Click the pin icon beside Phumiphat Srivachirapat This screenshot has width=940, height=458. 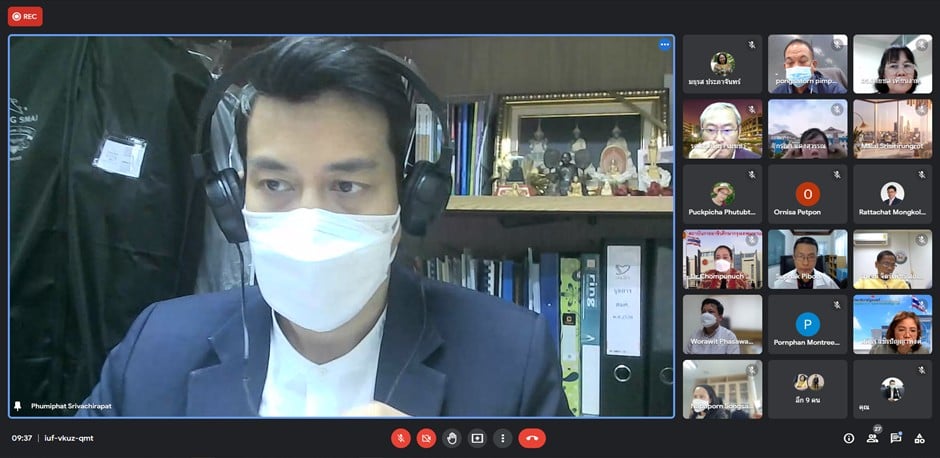18,406
